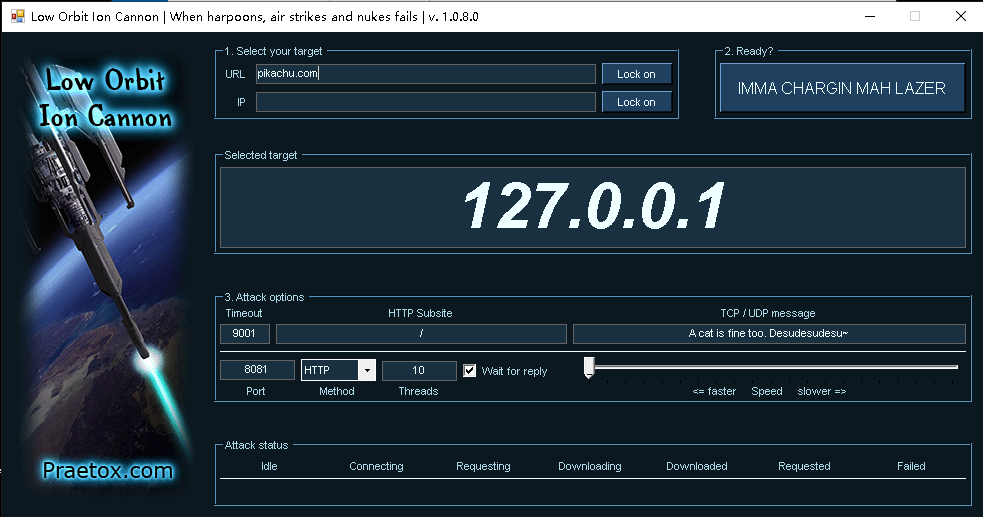Screen dimensions: 983x517
Task: Click Lock on button next to IP
Action: [636, 102]
